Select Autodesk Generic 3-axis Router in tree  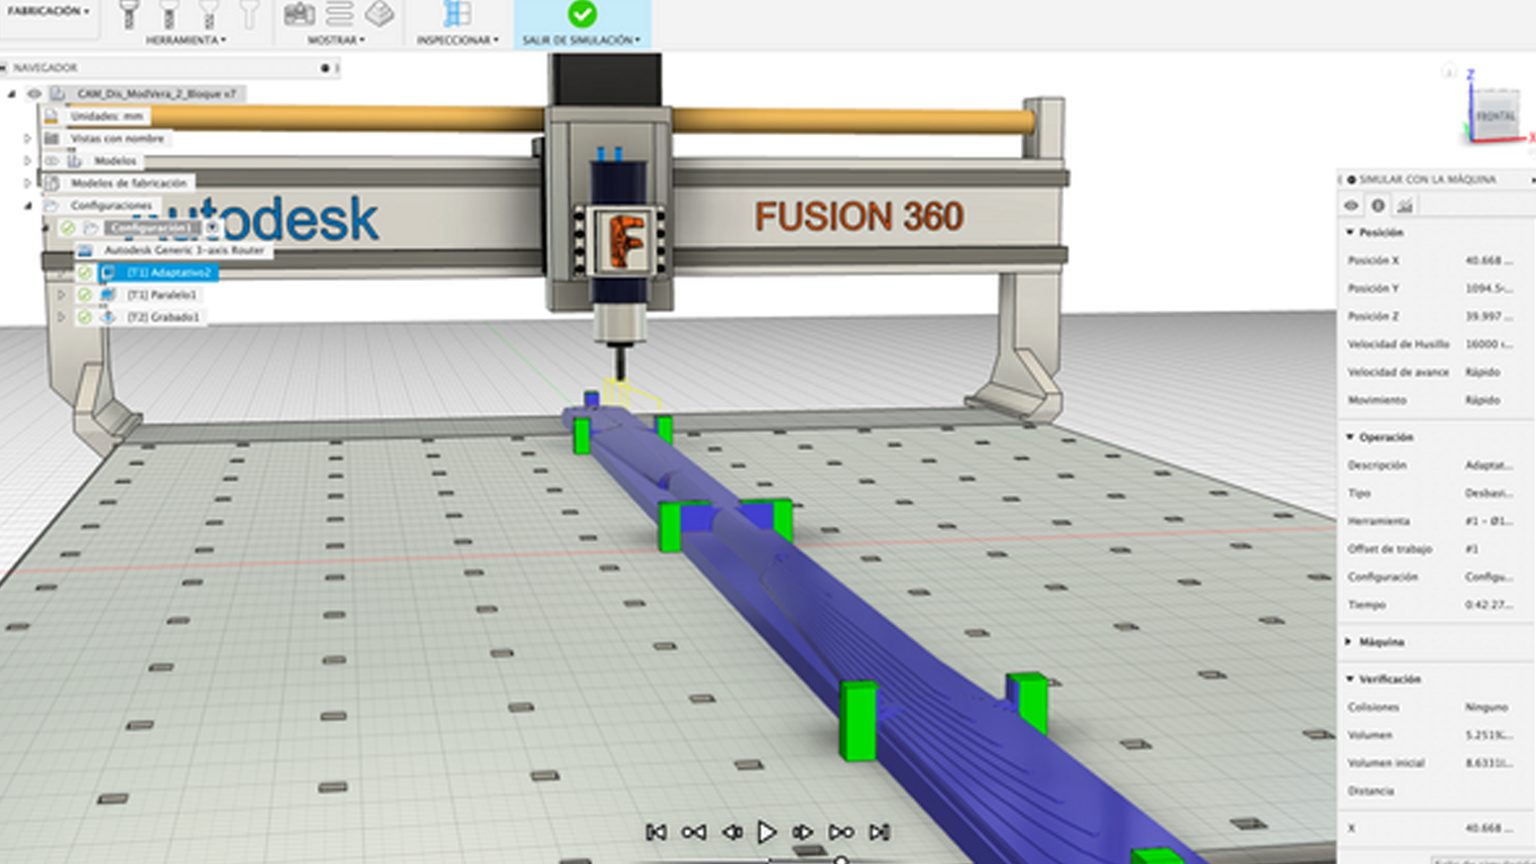tap(184, 250)
